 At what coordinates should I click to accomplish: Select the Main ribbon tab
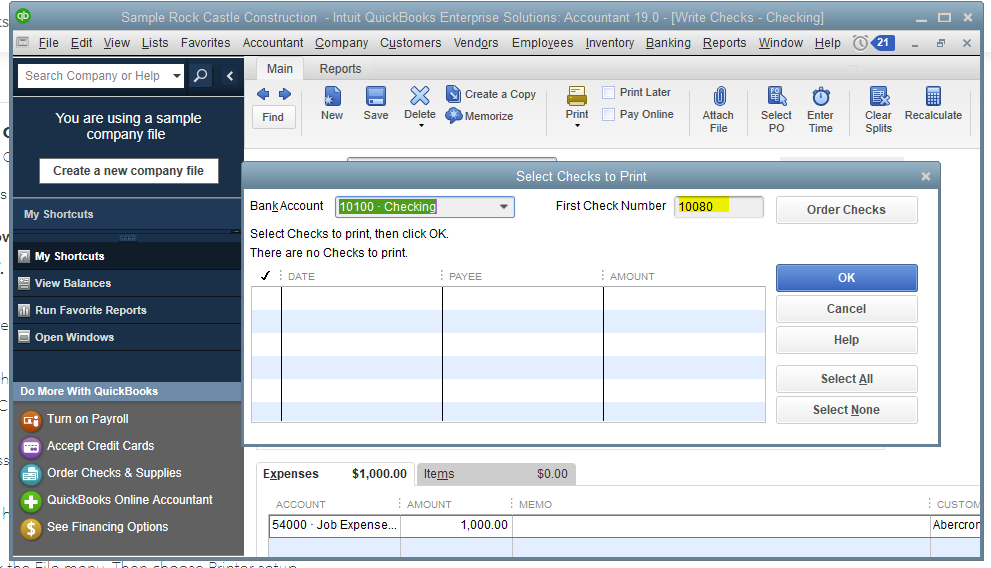[280, 69]
